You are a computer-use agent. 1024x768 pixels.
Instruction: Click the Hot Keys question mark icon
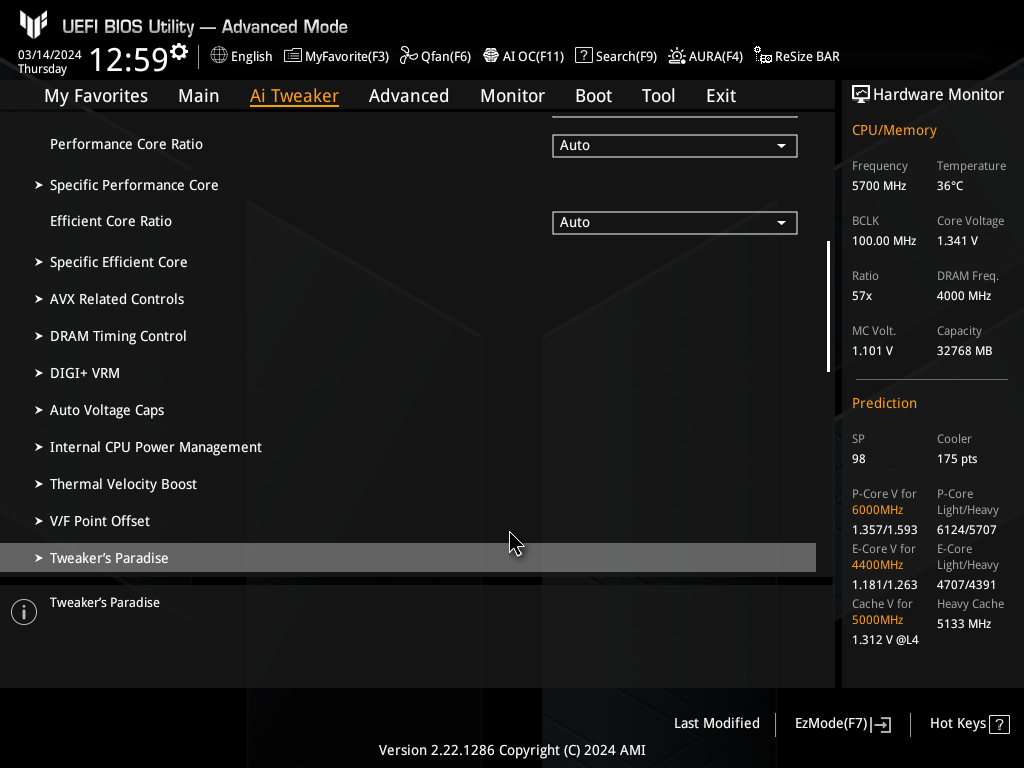(x=999, y=724)
